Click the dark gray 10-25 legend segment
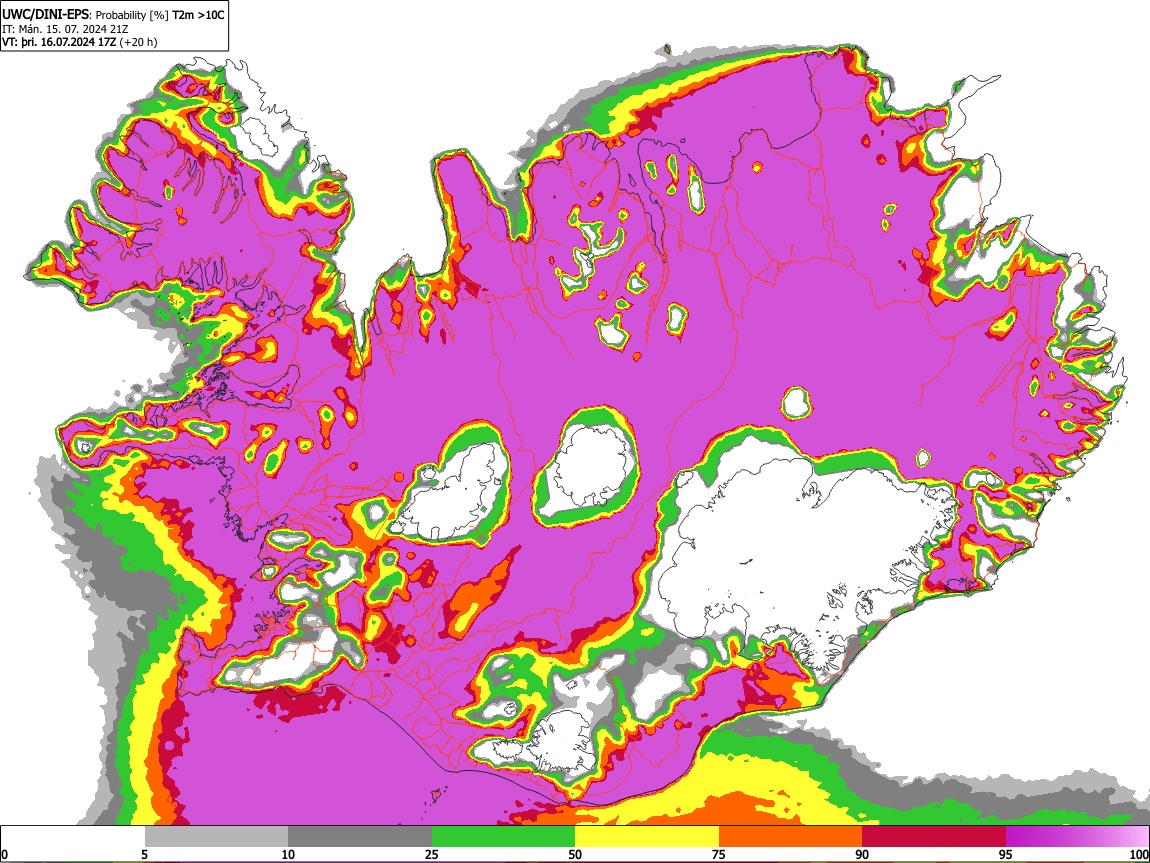The image size is (1150, 863). (360, 836)
